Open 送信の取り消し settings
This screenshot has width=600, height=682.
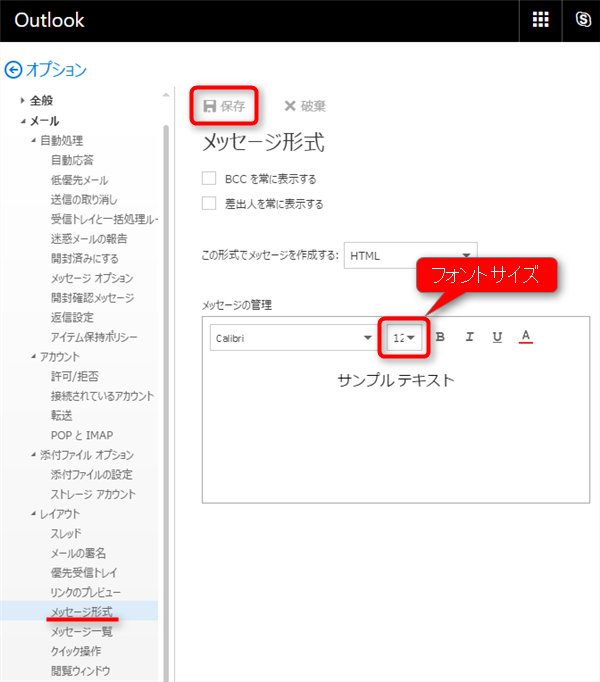pos(84,200)
